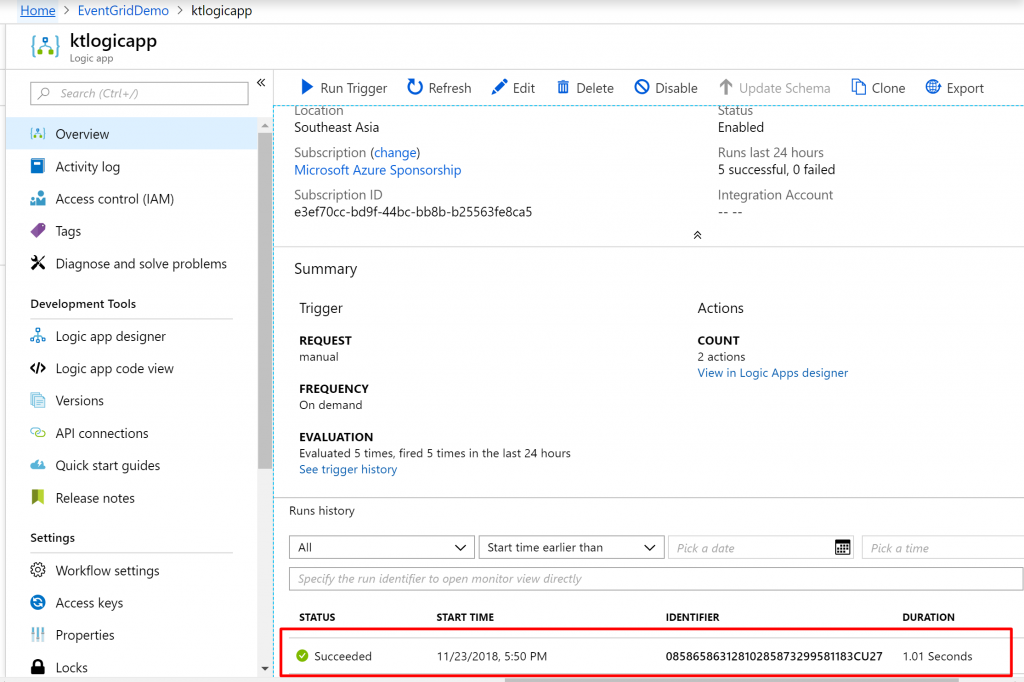Viewport: 1024px width, 682px height.
Task: Click the Edit pencil icon
Action: (499, 87)
